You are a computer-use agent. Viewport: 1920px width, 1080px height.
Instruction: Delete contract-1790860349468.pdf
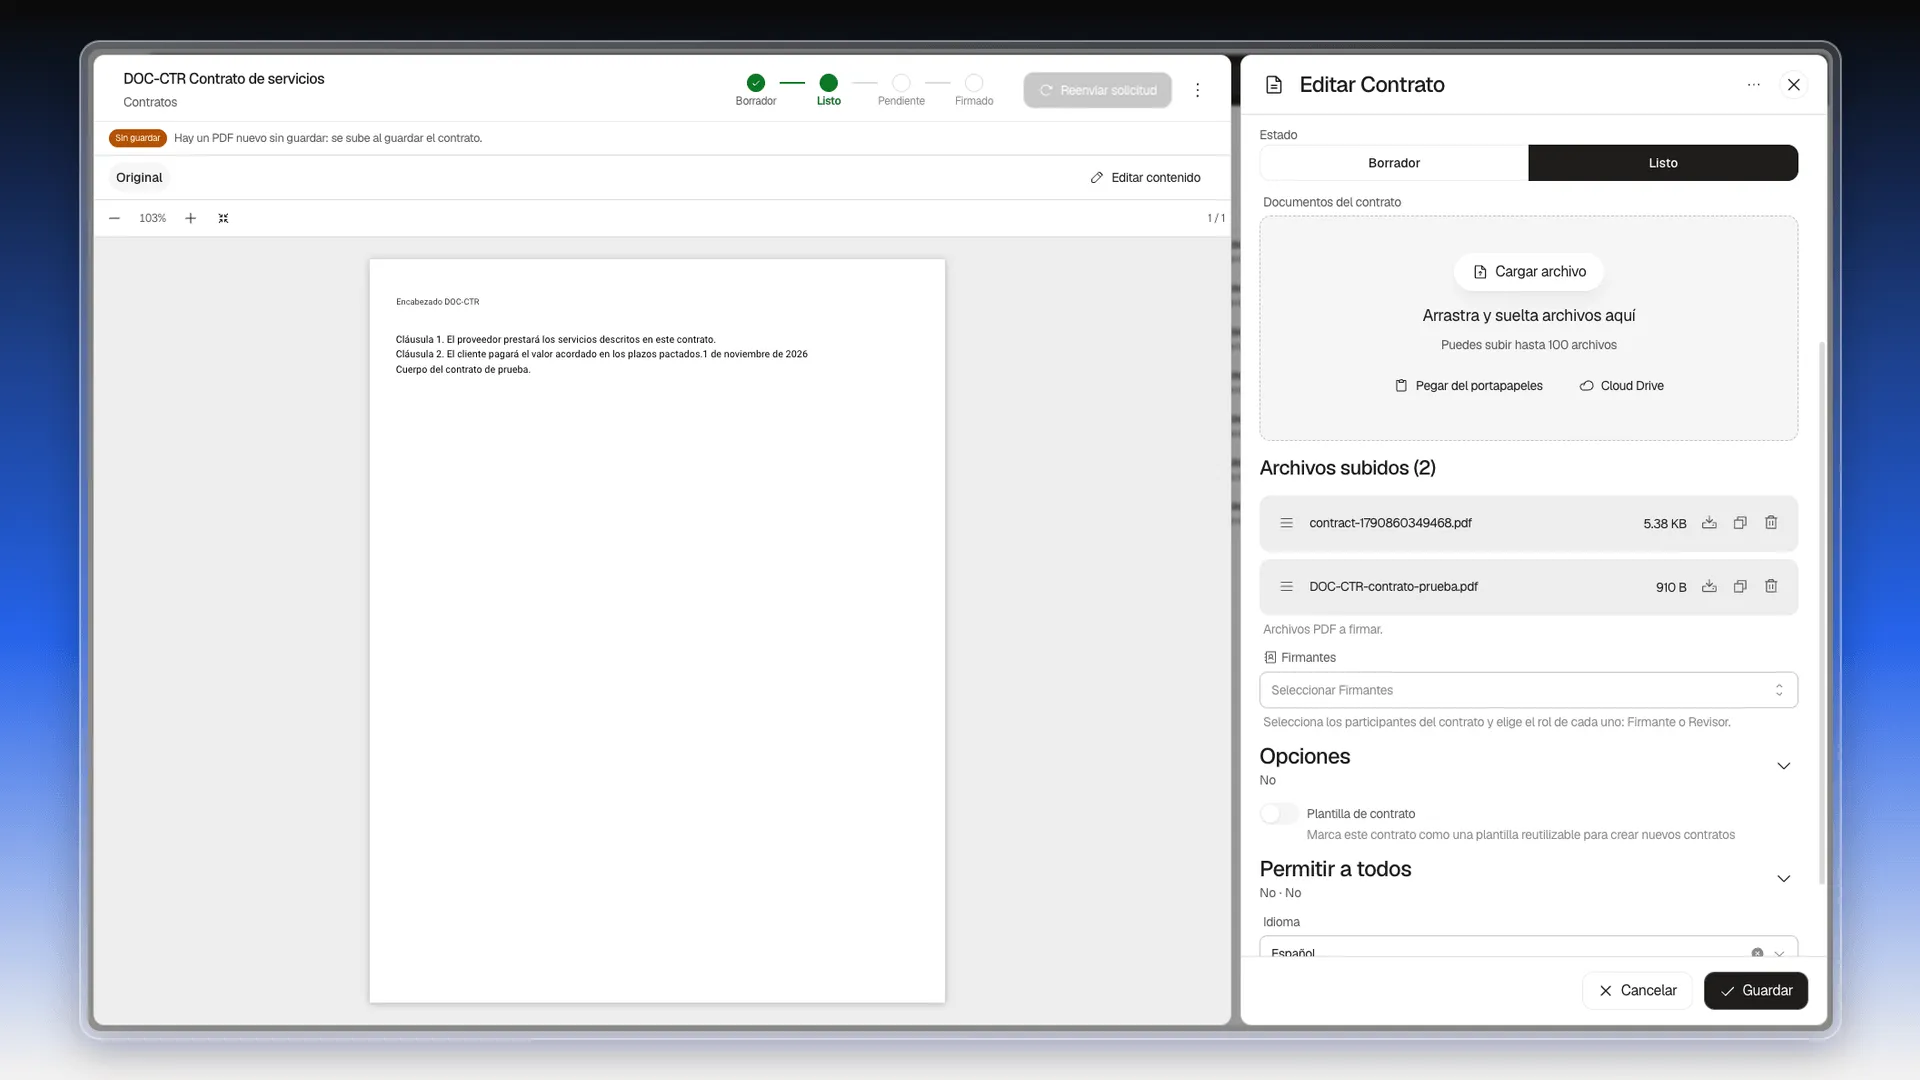coord(1771,523)
